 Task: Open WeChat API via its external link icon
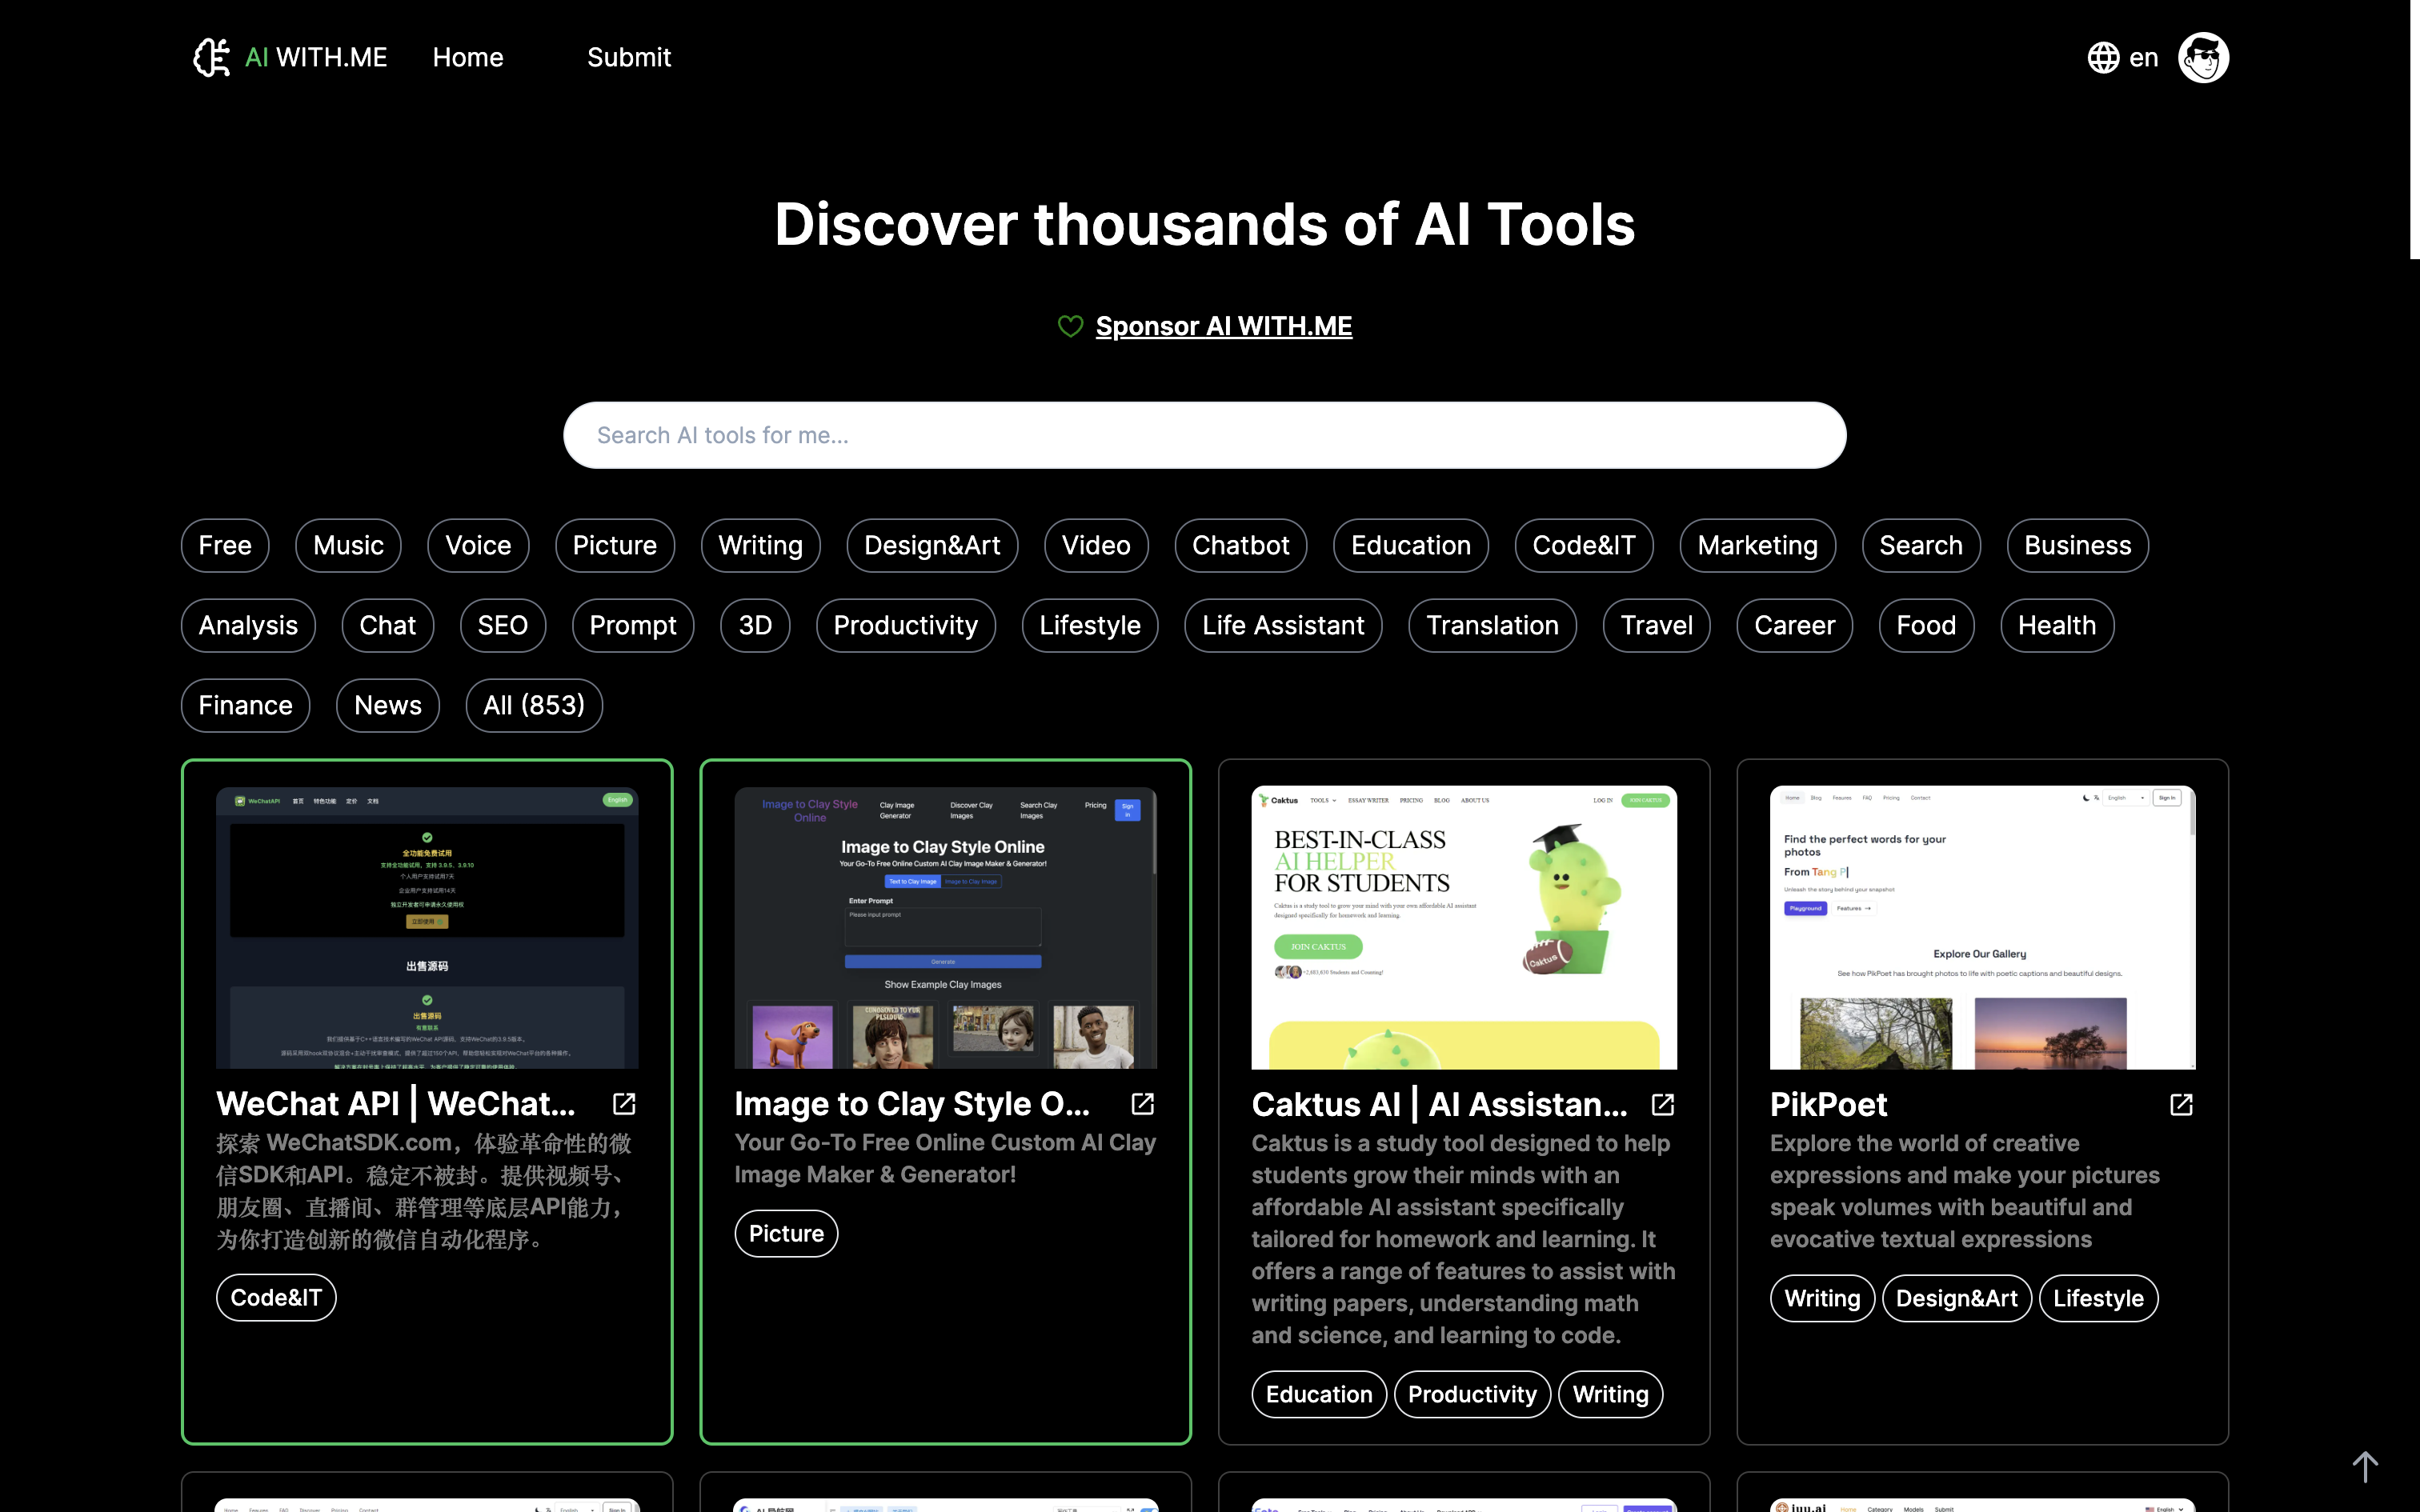pos(624,1103)
